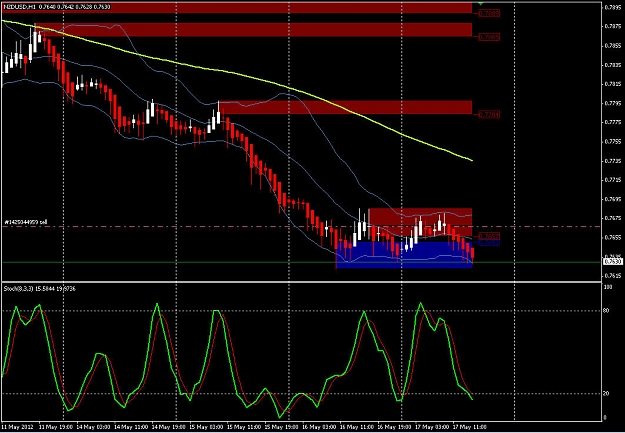Select the blue zone price label under 0.7657

(489, 242)
